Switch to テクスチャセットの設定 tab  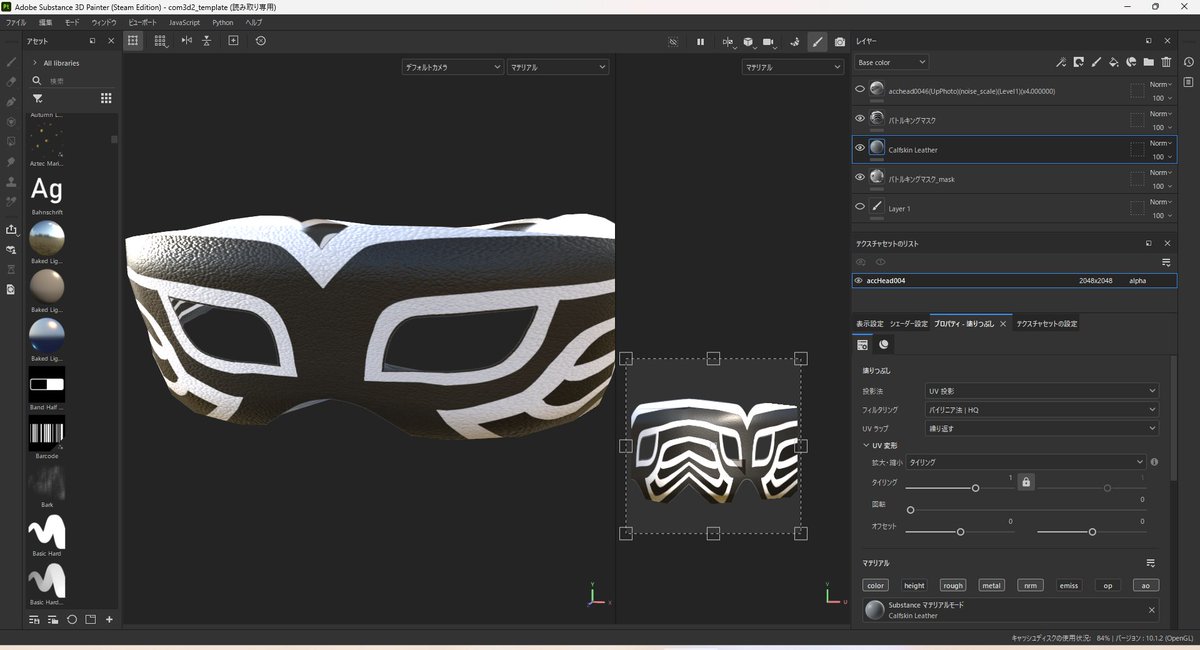coord(1046,324)
